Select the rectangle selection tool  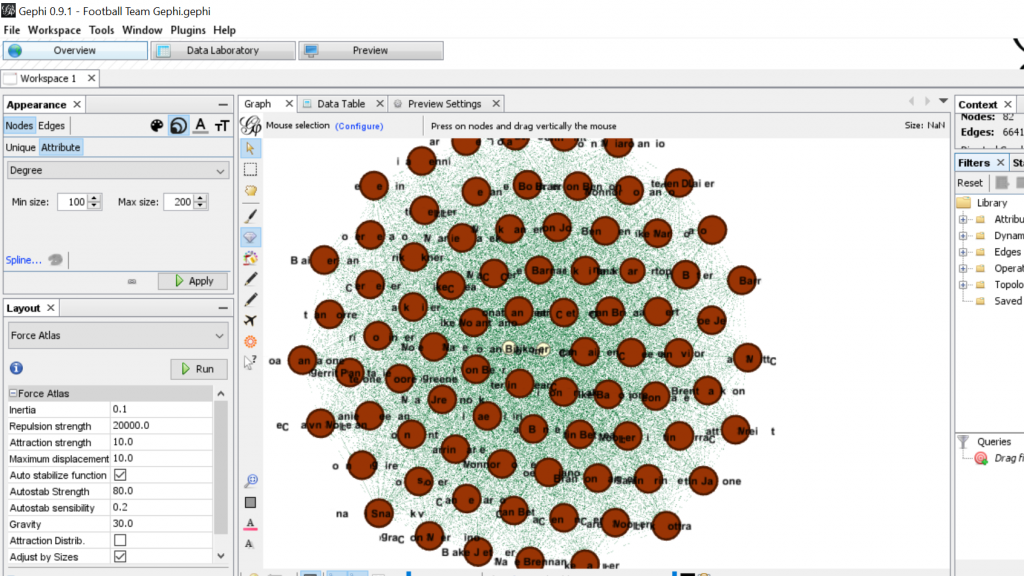251,169
